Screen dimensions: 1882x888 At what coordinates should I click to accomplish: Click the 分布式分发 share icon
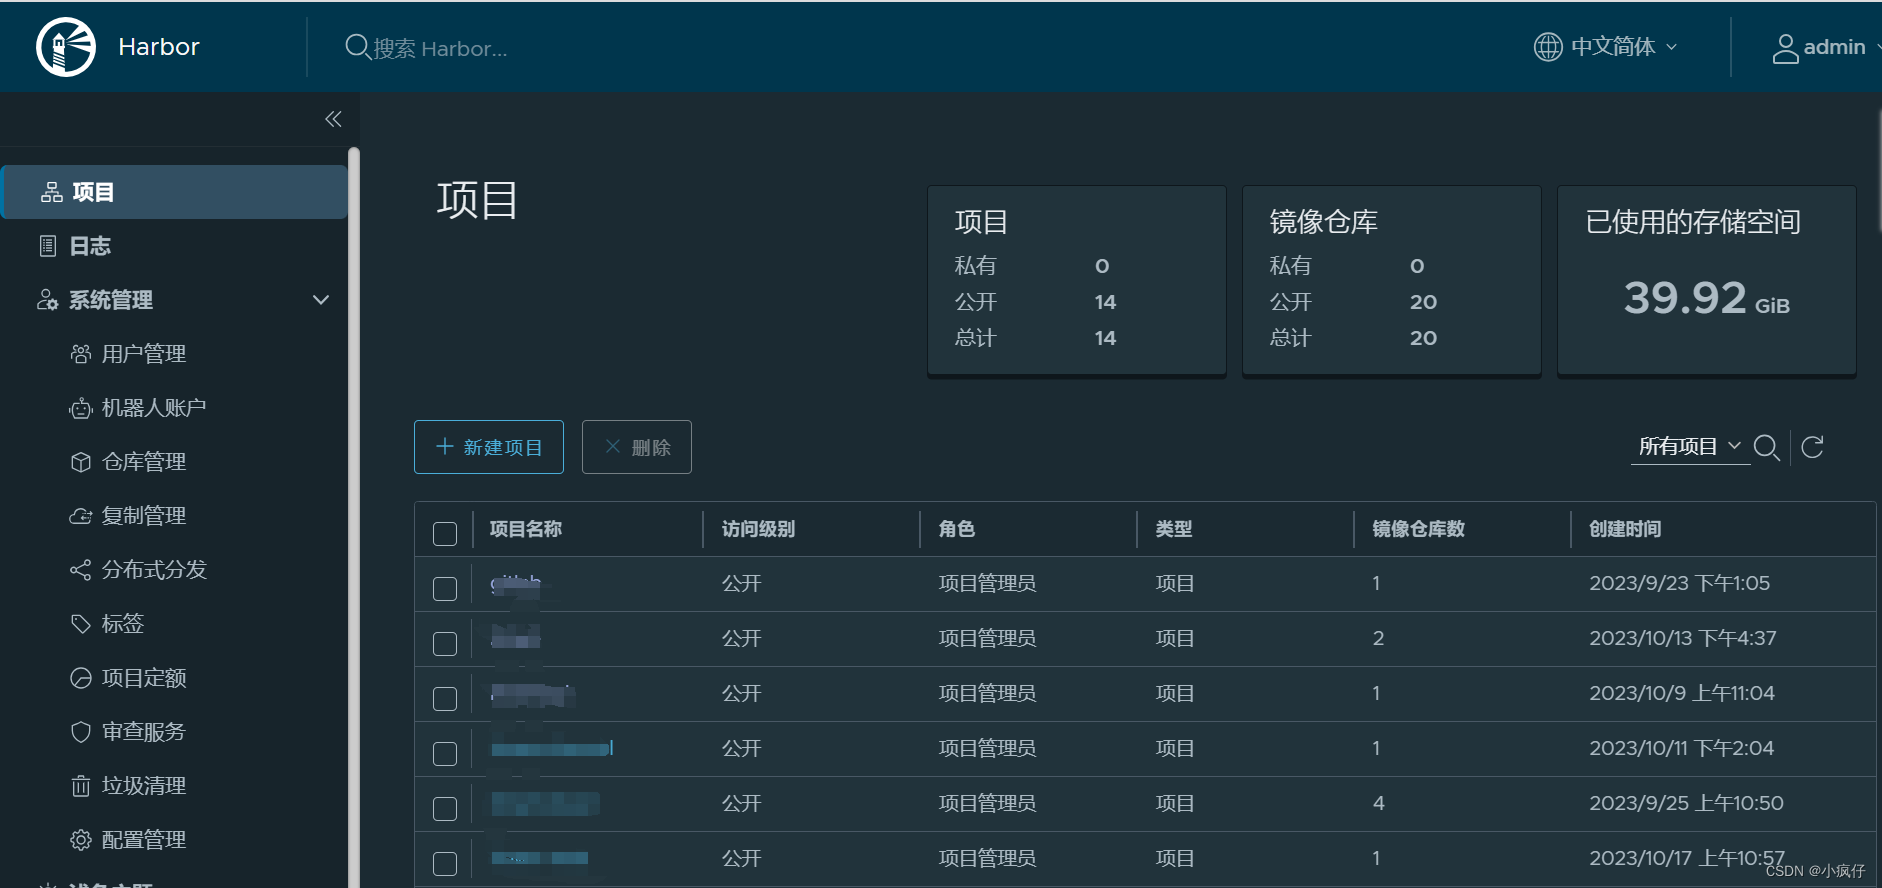[x=81, y=570]
